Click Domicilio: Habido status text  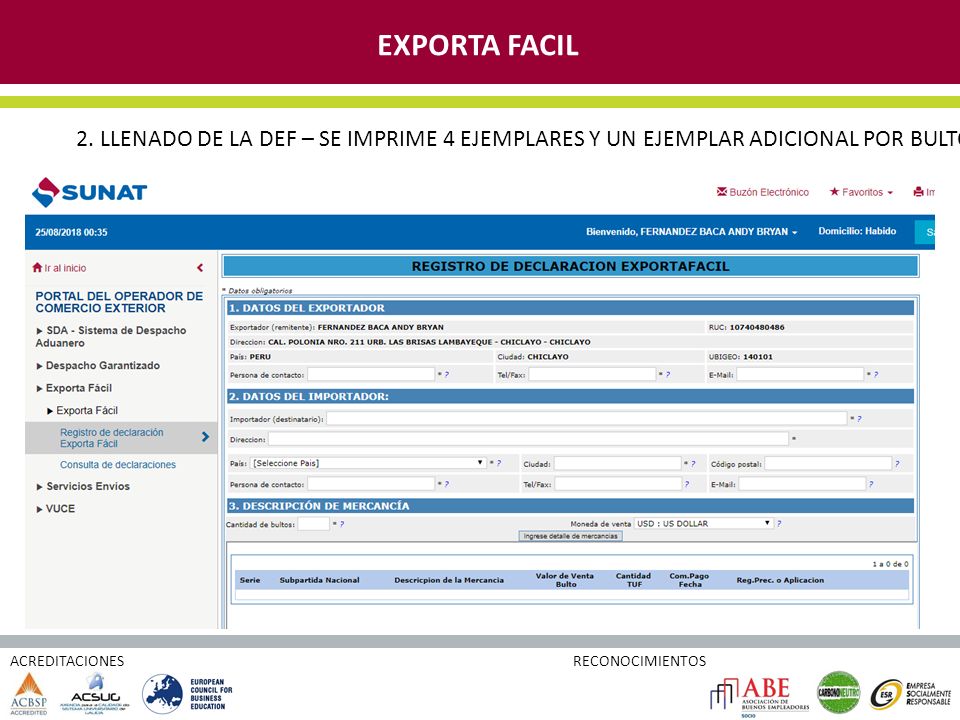point(857,231)
